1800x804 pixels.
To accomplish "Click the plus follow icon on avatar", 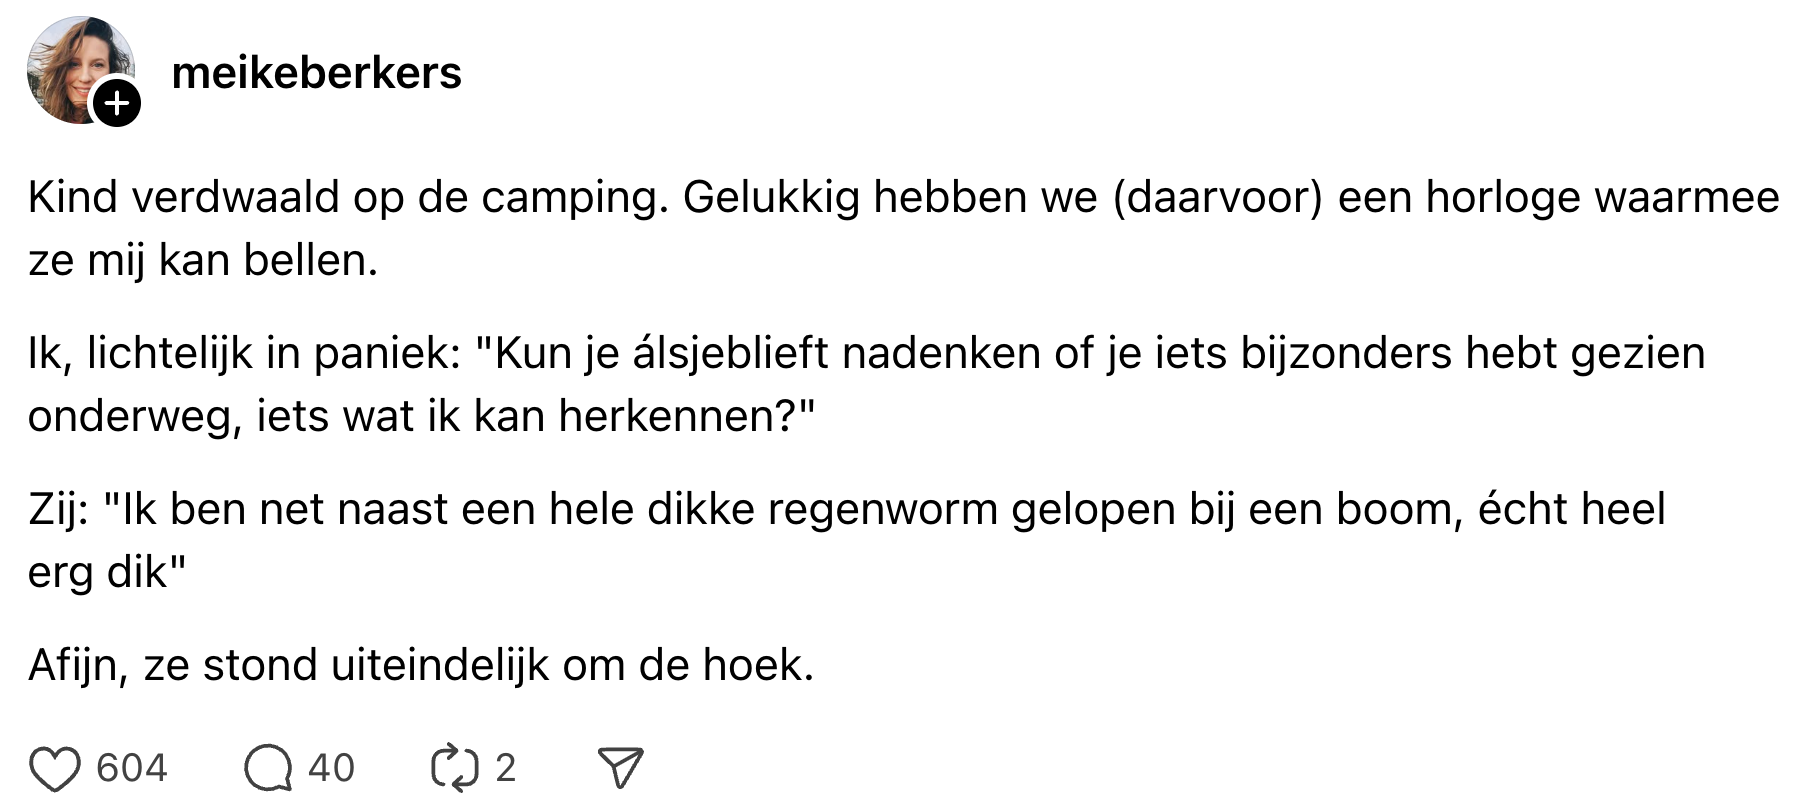I will click(x=117, y=103).
